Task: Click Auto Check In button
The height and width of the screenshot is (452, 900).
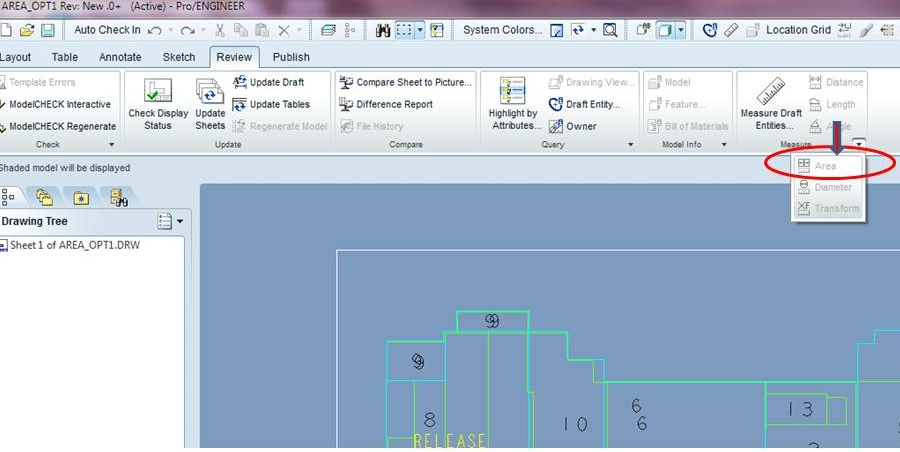Action: (x=107, y=30)
